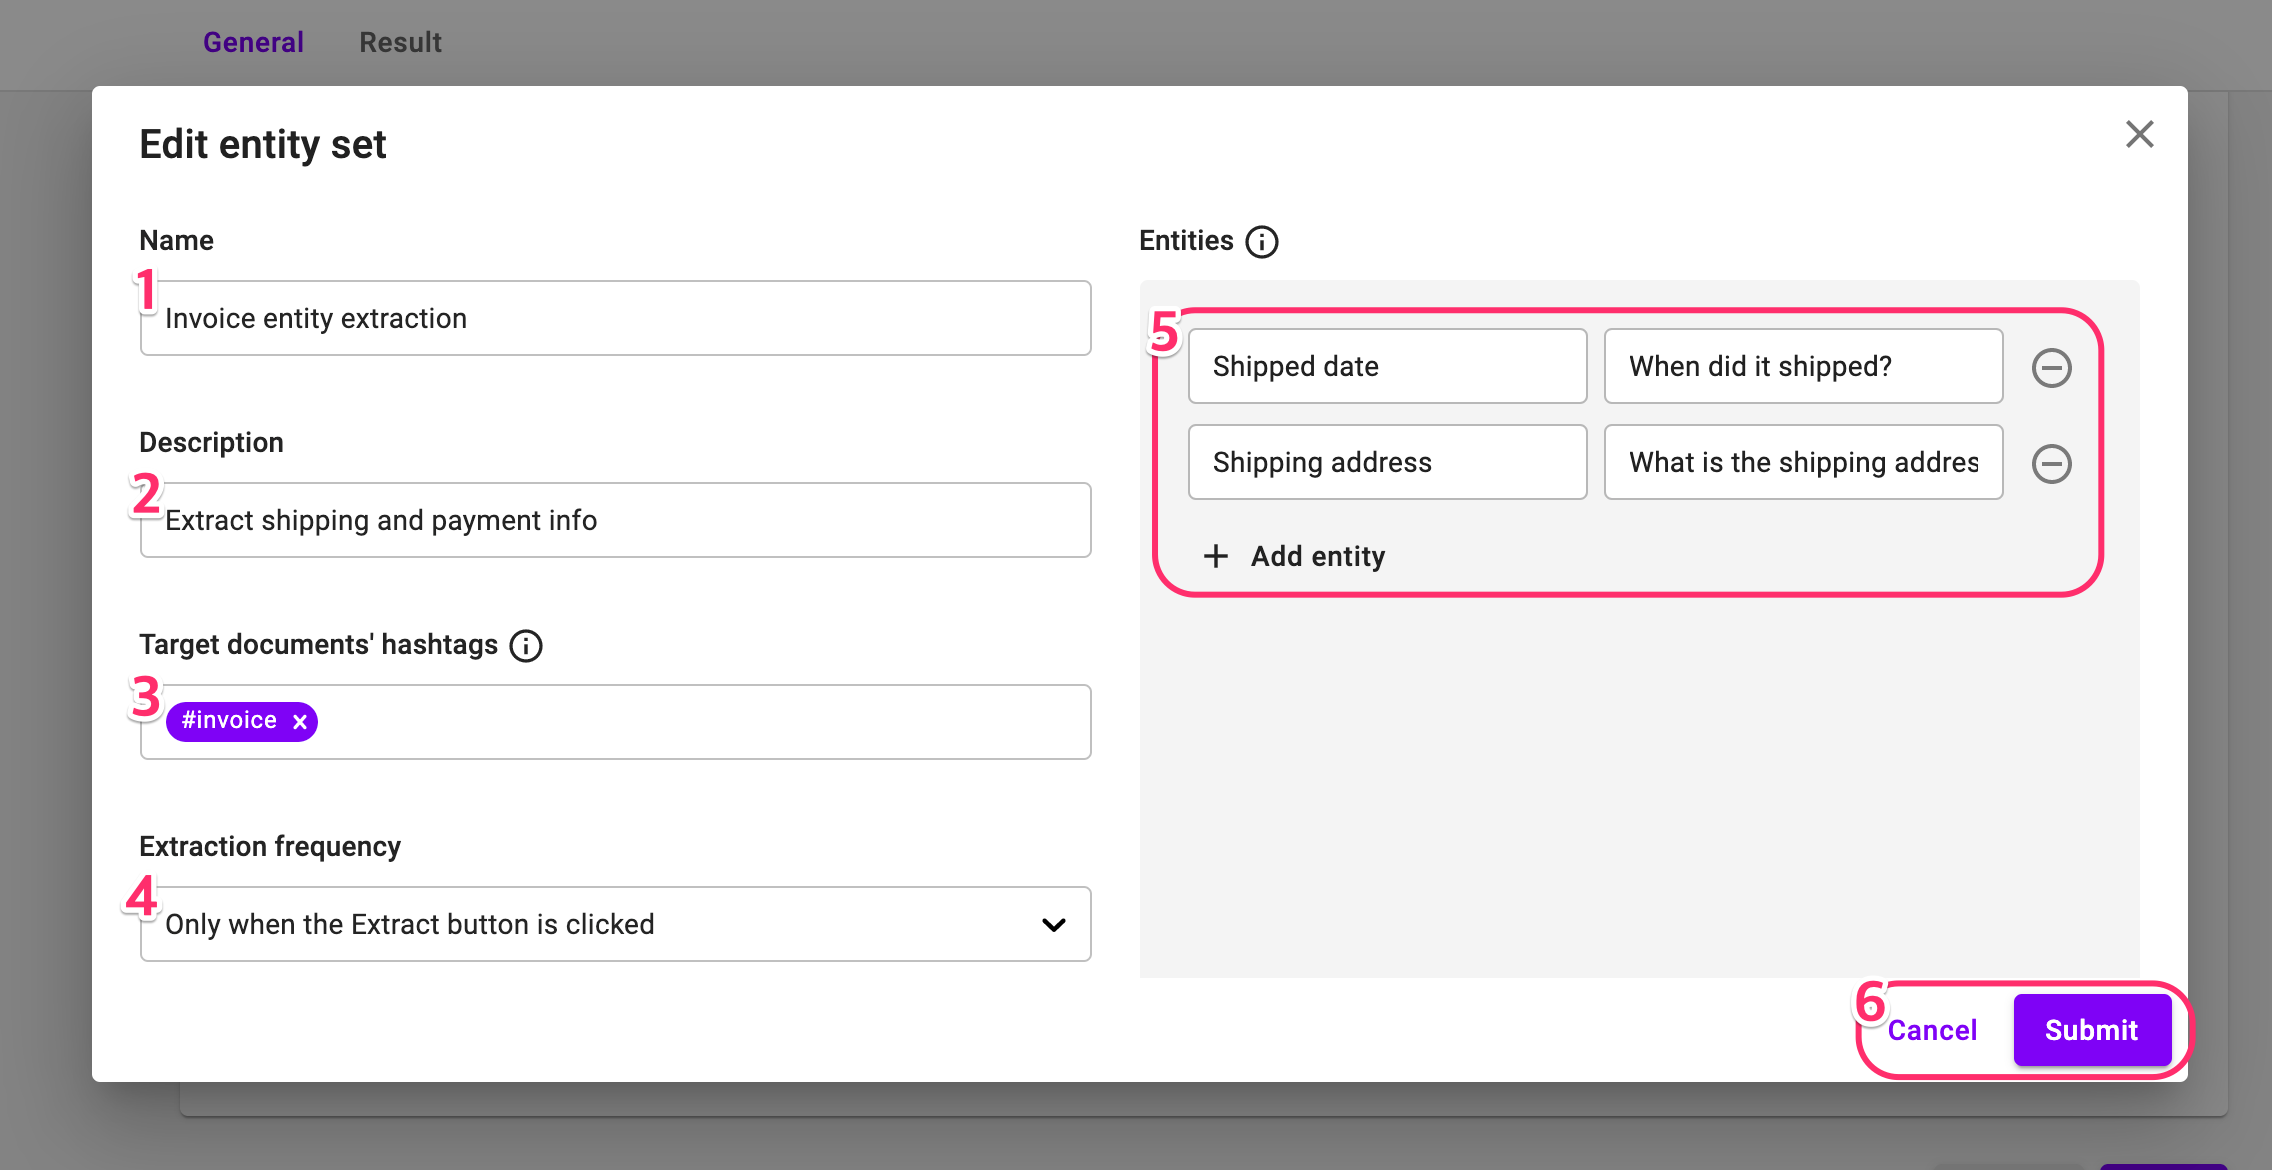
Task: Click empty area of hashtags input
Action: (700, 722)
